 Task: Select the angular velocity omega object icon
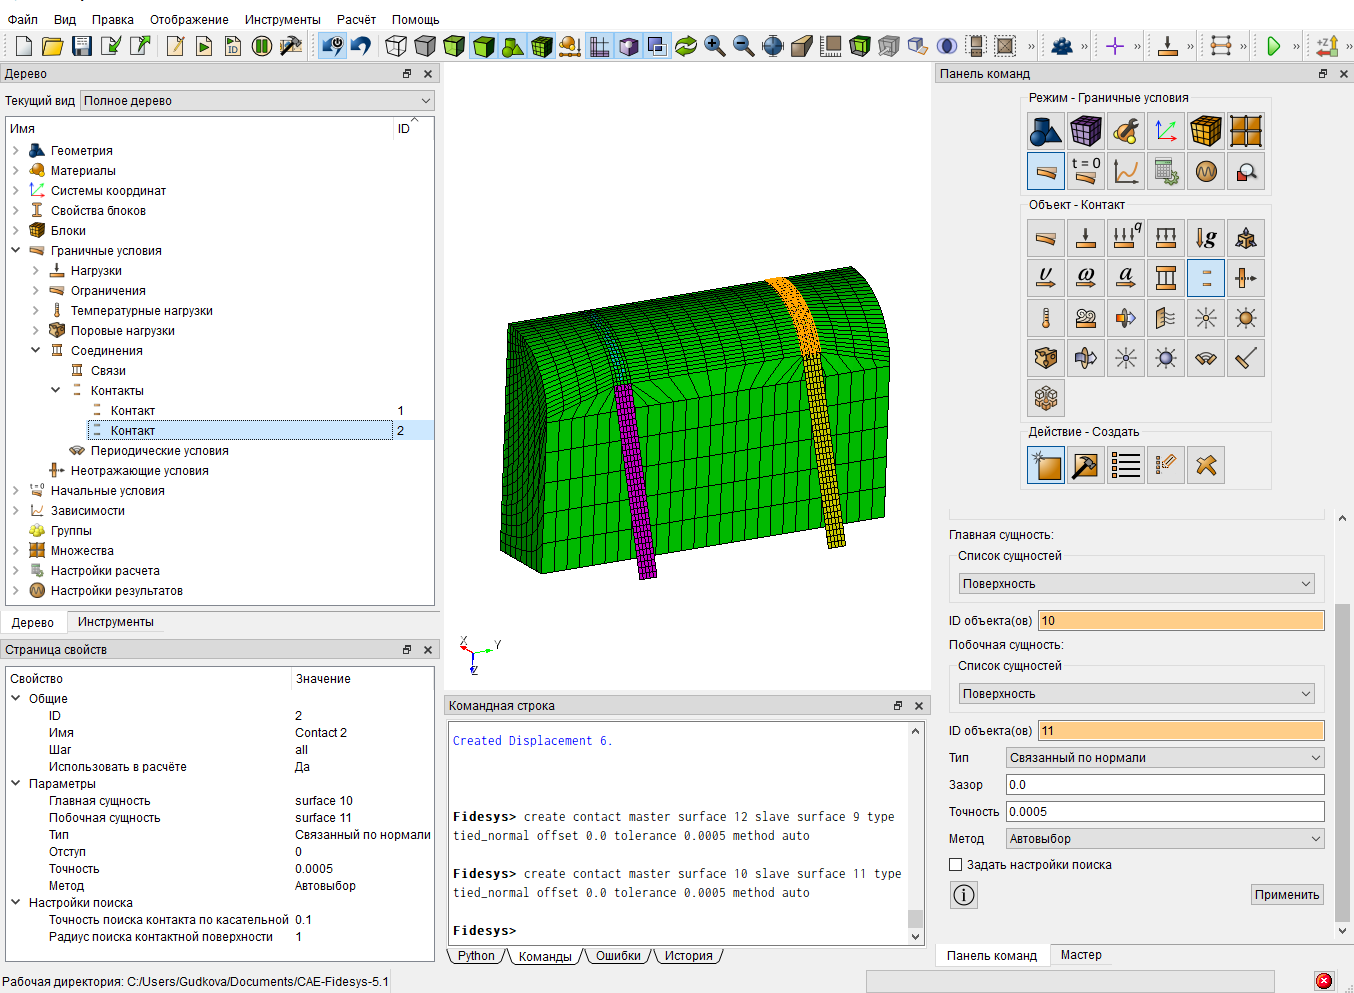point(1086,278)
